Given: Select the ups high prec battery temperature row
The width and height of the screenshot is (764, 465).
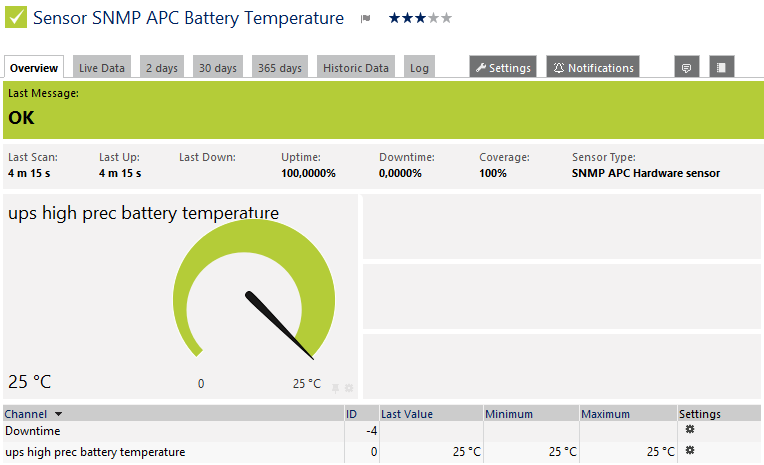Looking at the screenshot, I should coord(95,452).
